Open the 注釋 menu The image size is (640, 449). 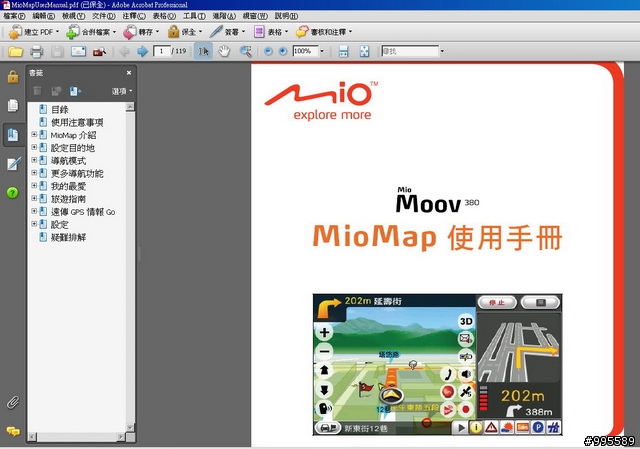click(x=134, y=16)
